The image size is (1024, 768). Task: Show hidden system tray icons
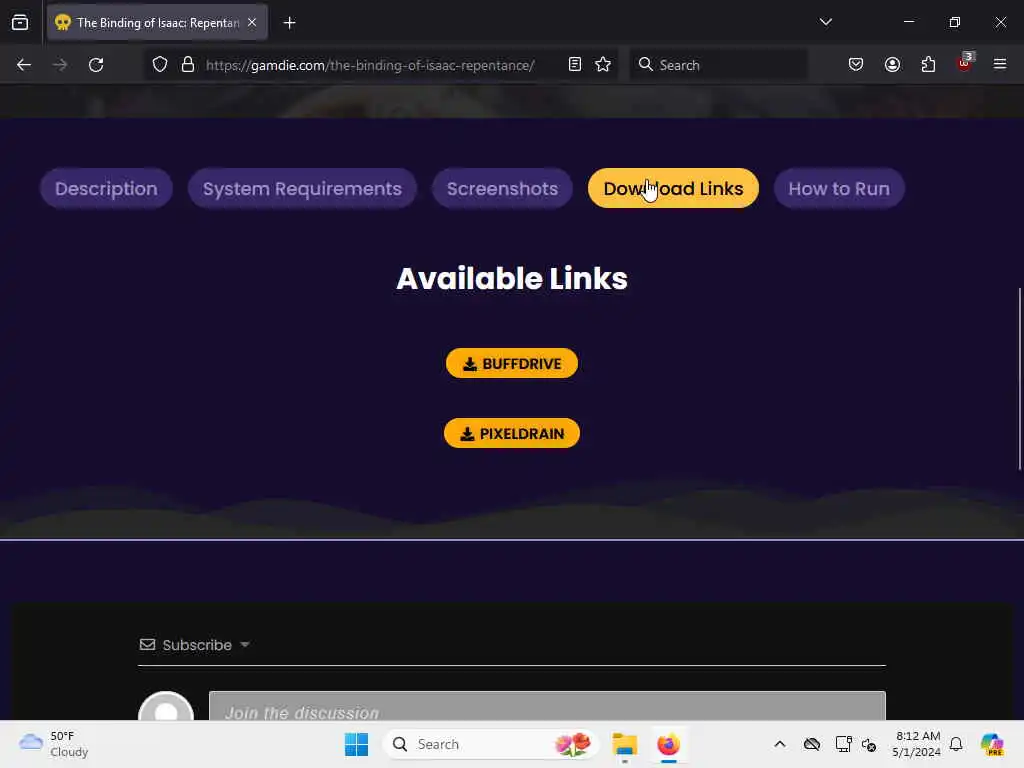click(x=780, y=744)
